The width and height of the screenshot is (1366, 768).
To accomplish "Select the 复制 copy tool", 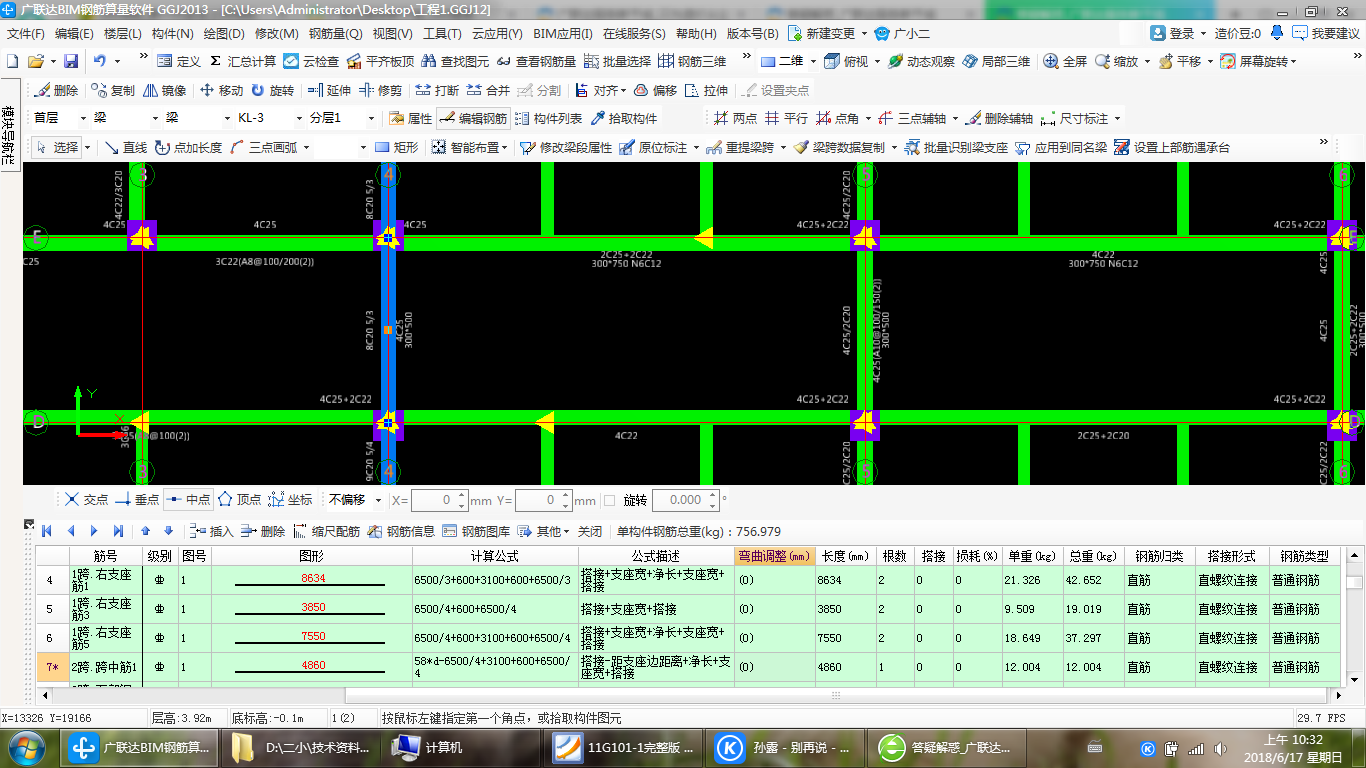I will [x=113, y=90].
